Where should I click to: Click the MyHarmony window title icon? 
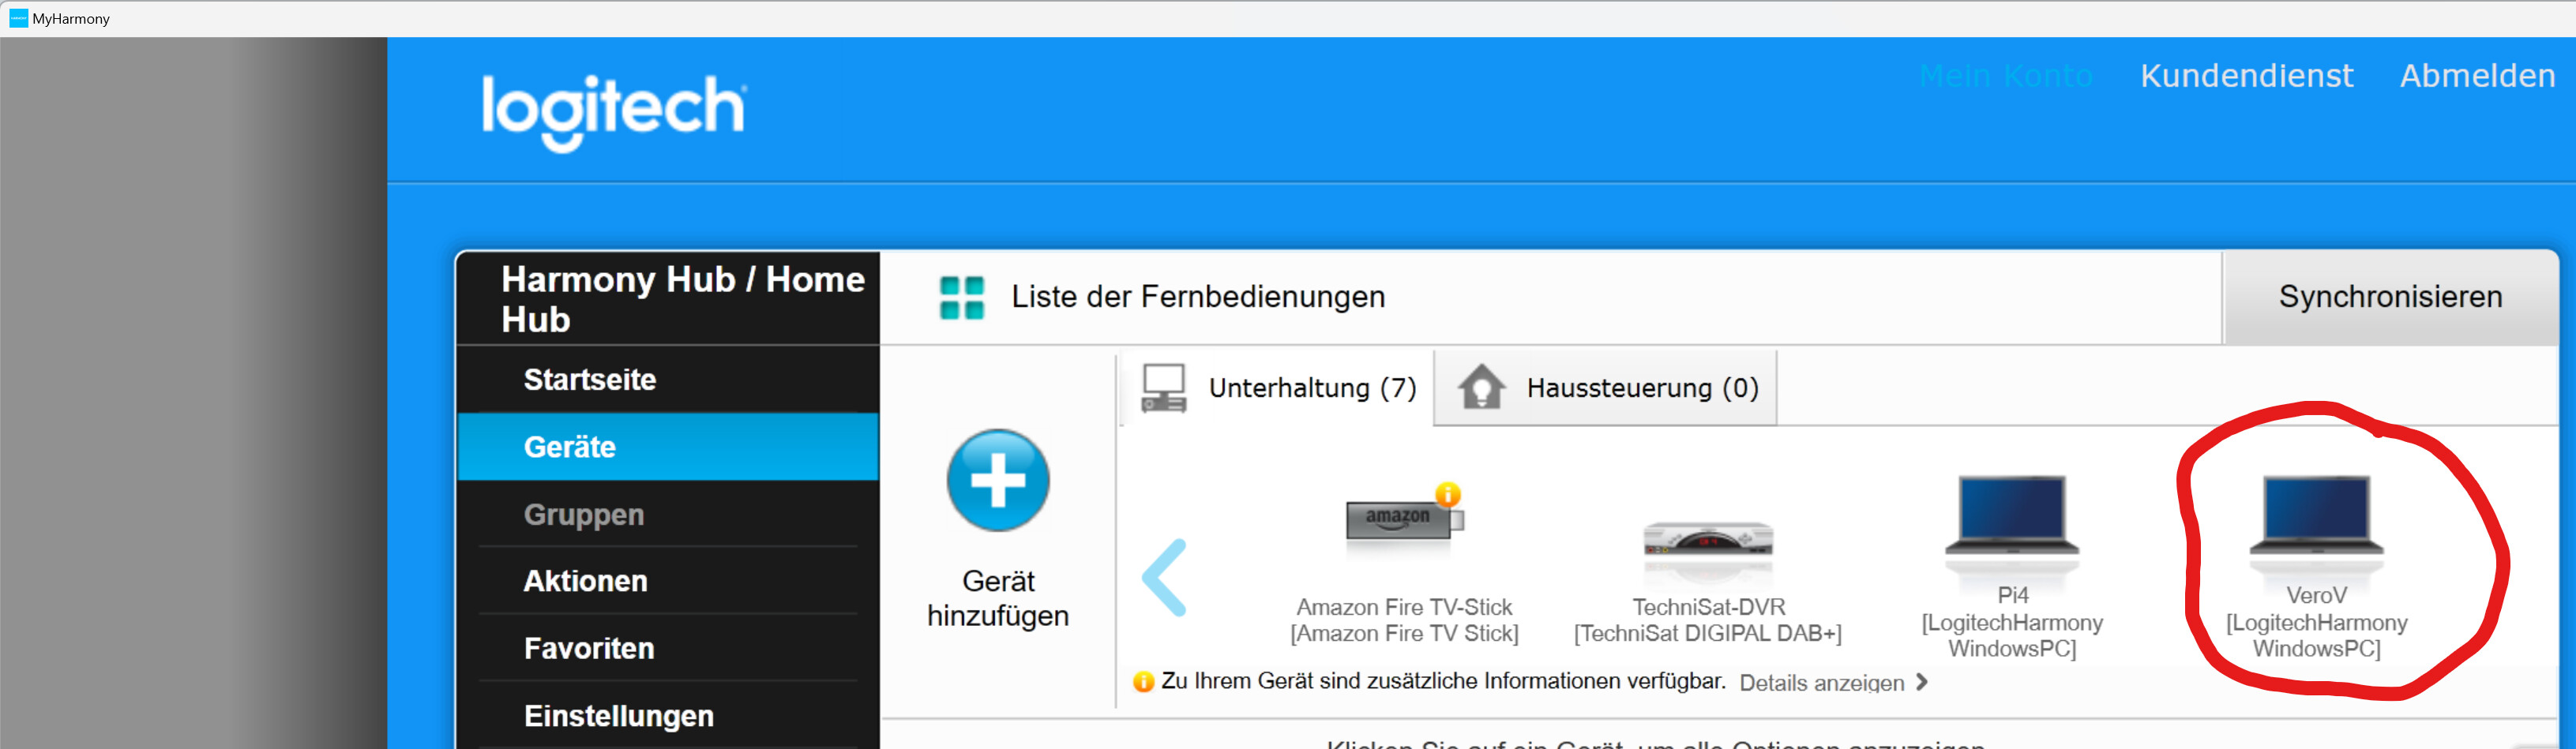pyautogui.click(x=18, y=18)
